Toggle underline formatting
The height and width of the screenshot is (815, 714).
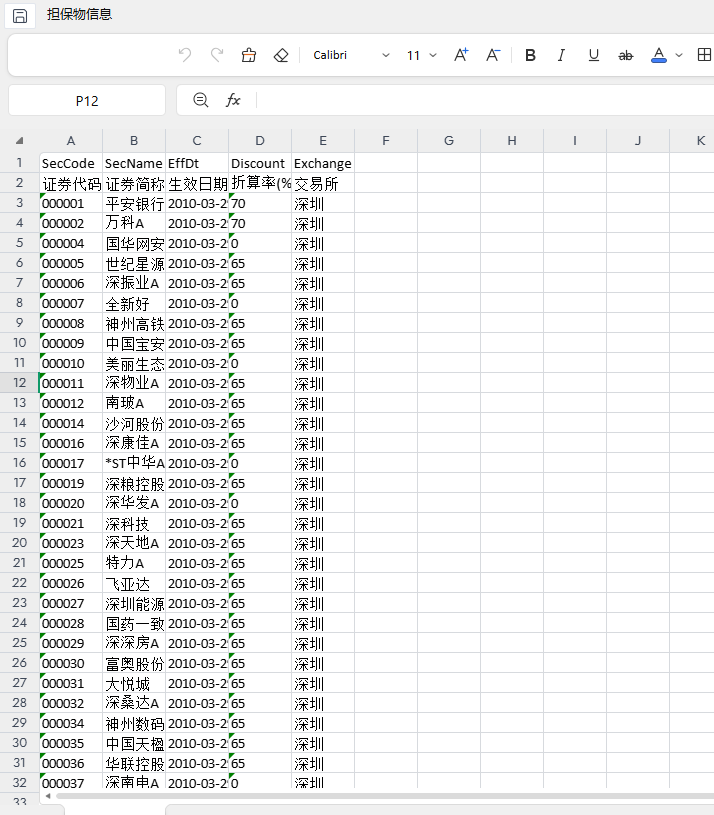(x=593, y=55)
